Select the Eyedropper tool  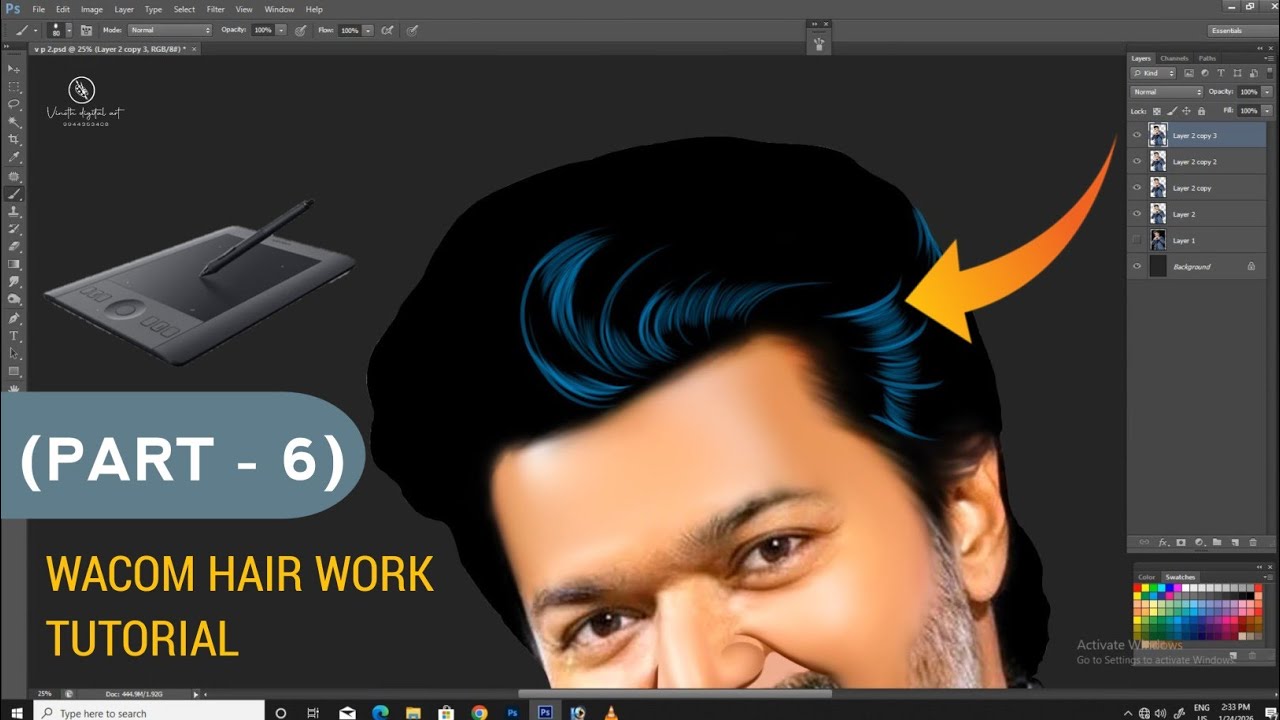pos(14,157)
